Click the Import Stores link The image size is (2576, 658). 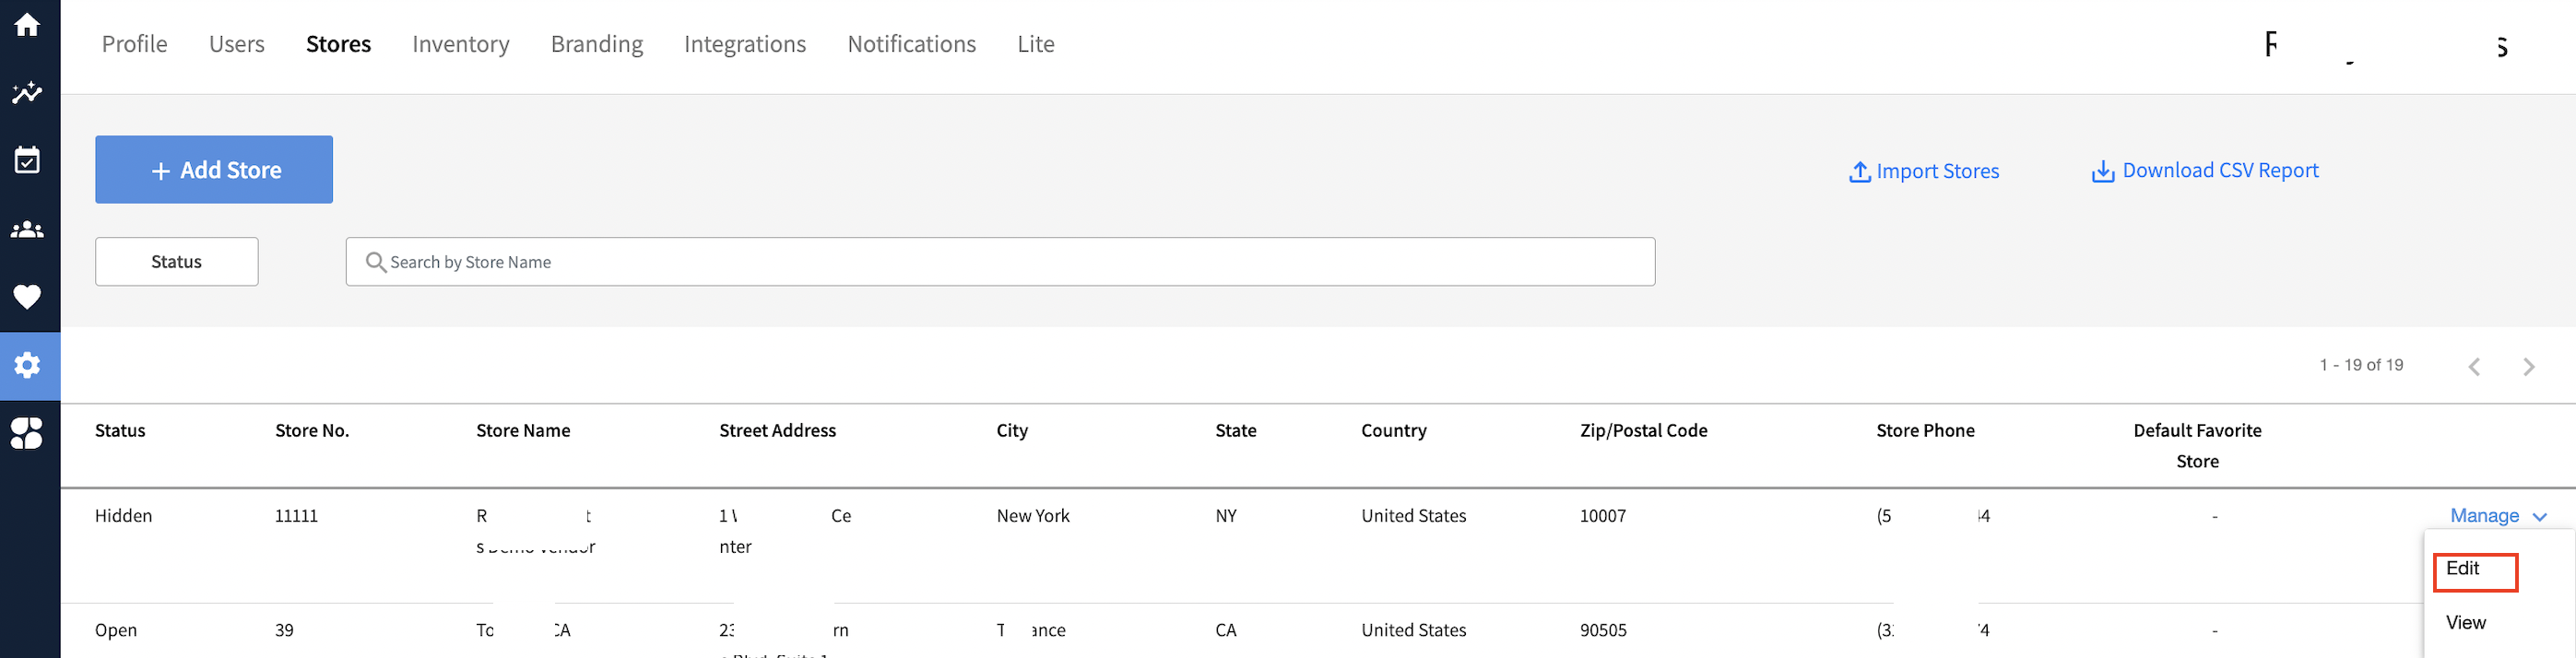tap(1923, 171)
